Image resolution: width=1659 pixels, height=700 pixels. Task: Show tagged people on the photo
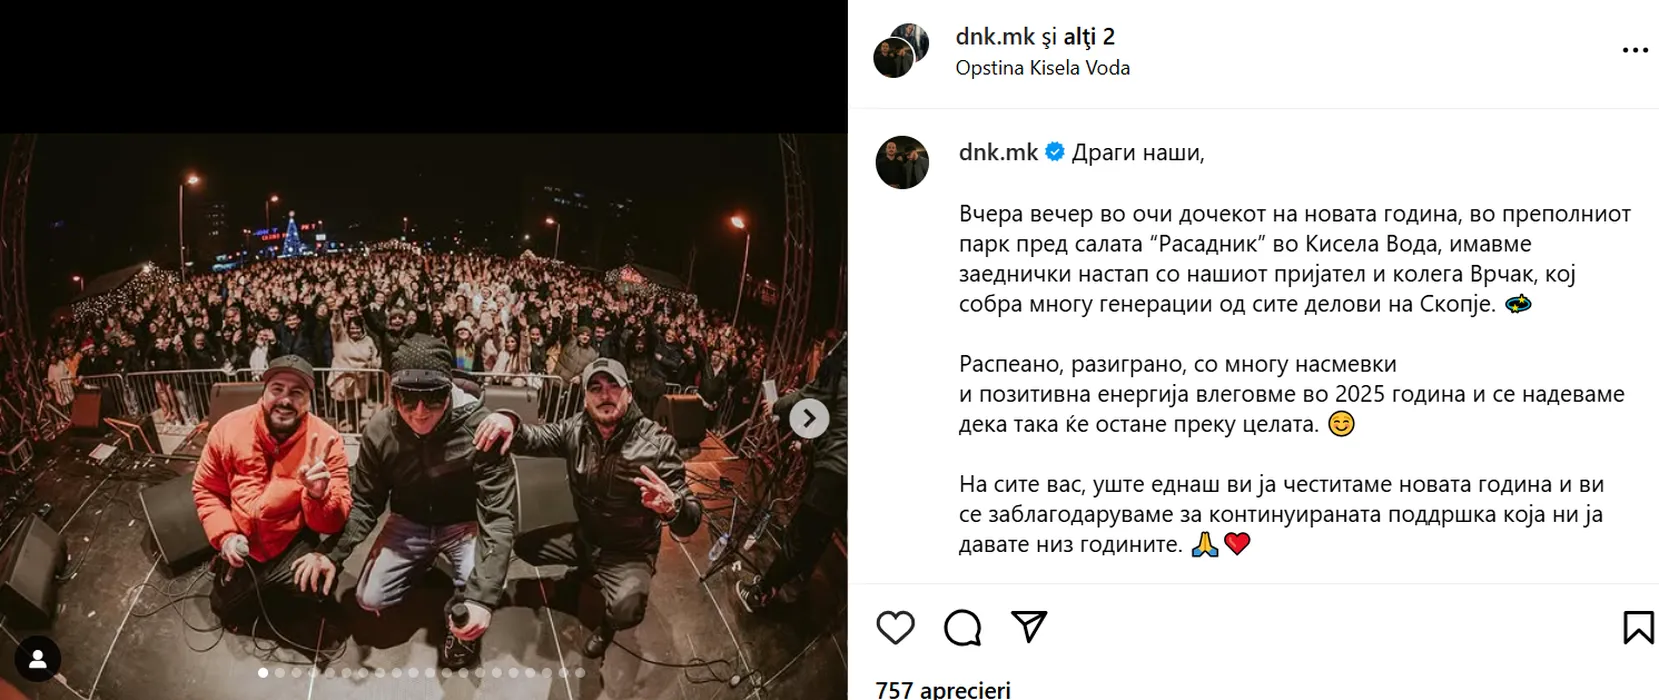(x=38, y=659)
